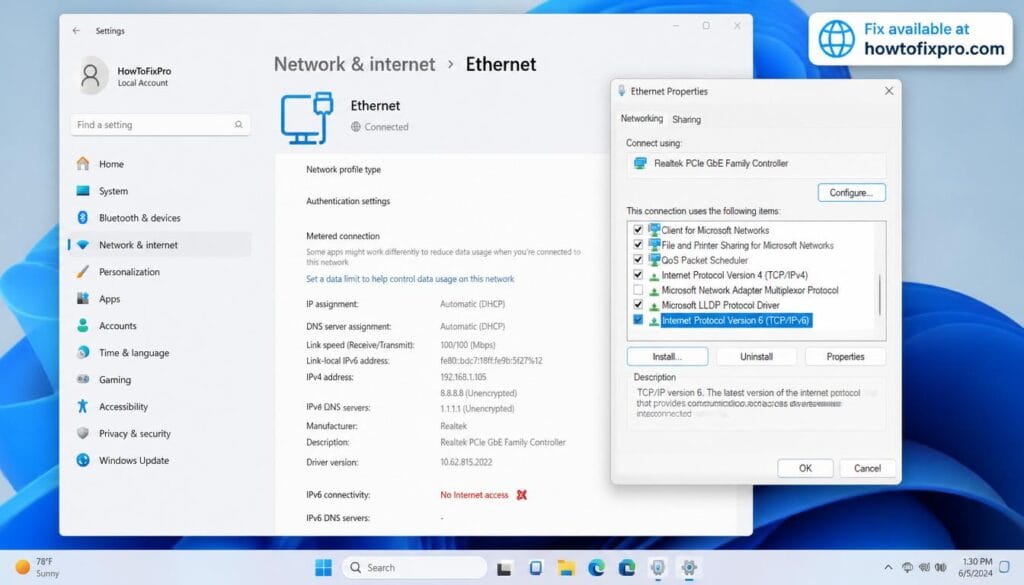Viewport: 1024px width, 585px height.
Task: Uncheck Microsoft LLDP Protocol Driver
Action: coord(638,305)
